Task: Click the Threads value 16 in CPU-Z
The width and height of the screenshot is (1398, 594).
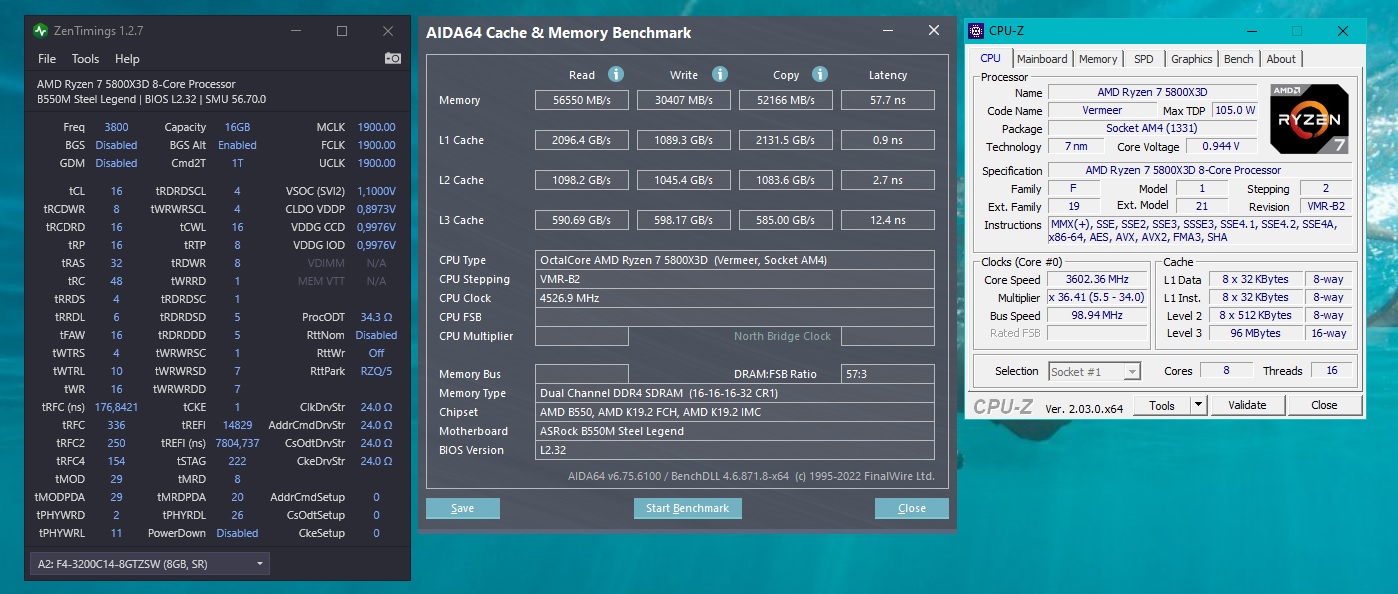Action: [x=1332, y=371]
